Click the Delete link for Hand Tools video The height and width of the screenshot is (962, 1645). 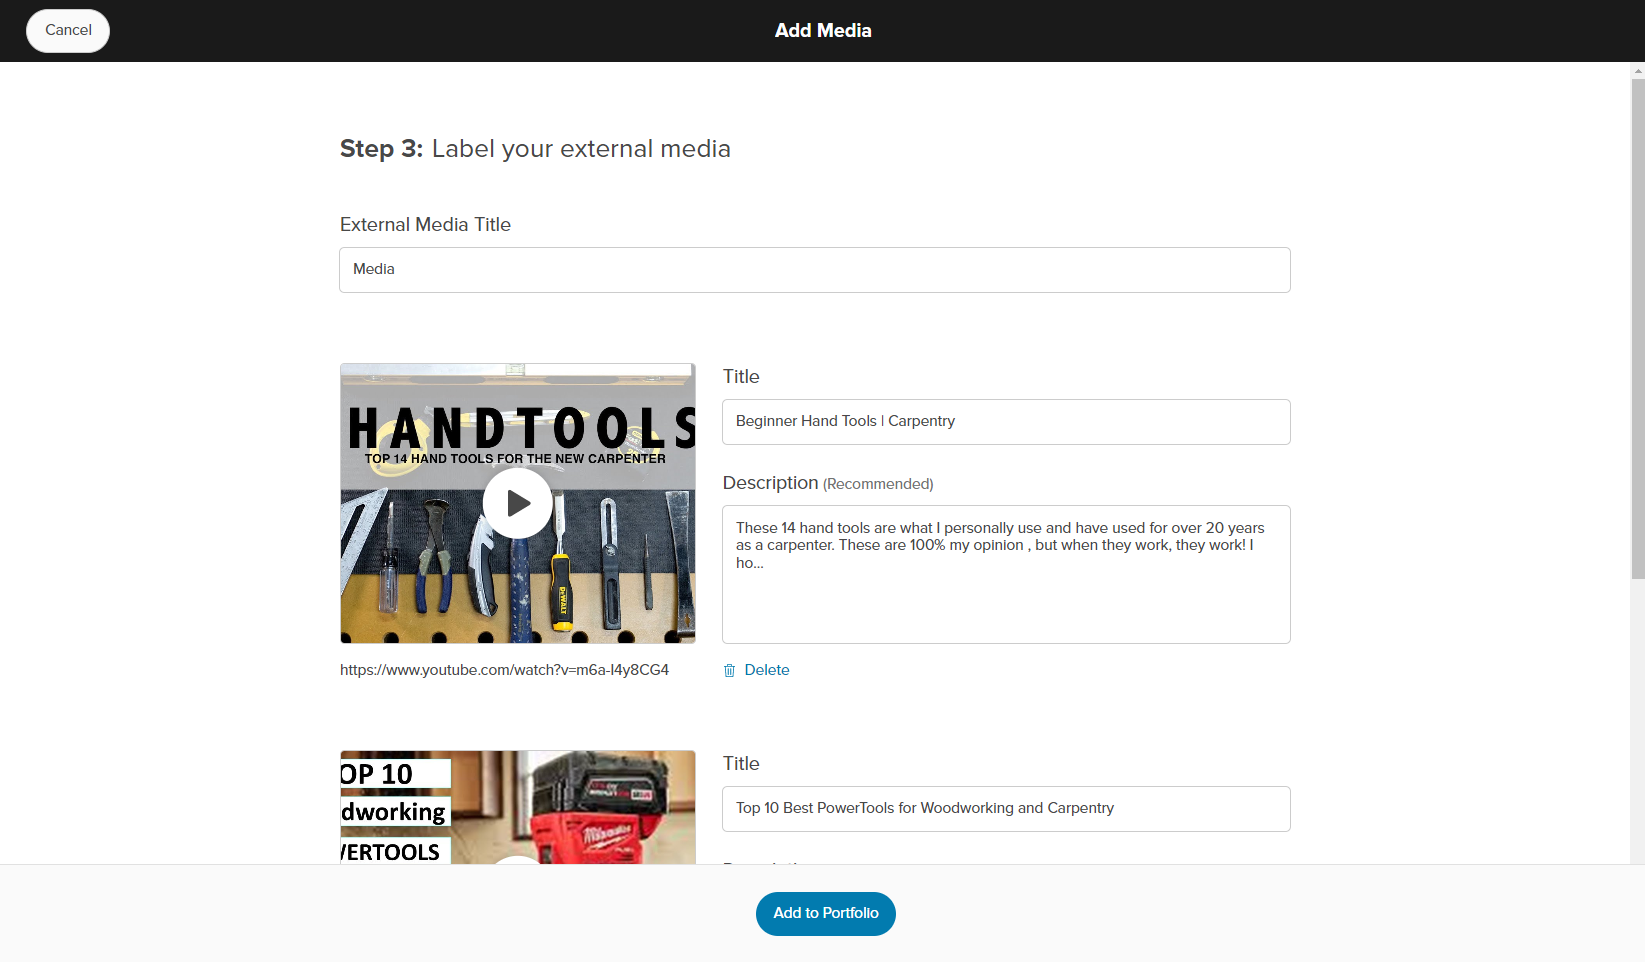click(767, 670)
